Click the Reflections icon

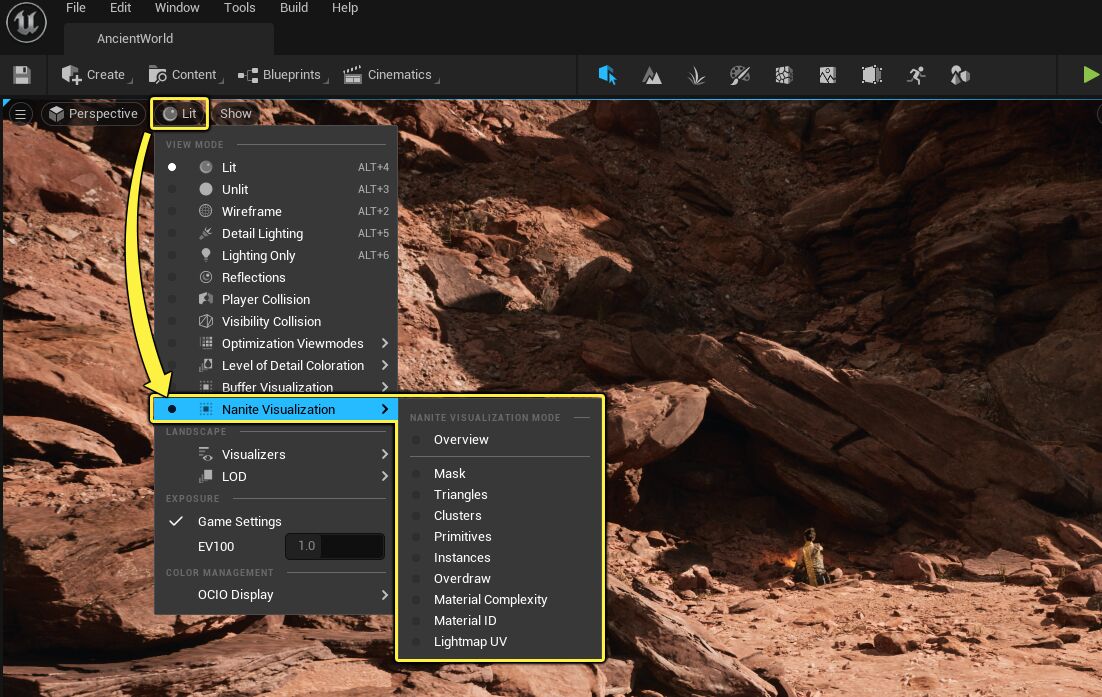click(x=206, y=277)
